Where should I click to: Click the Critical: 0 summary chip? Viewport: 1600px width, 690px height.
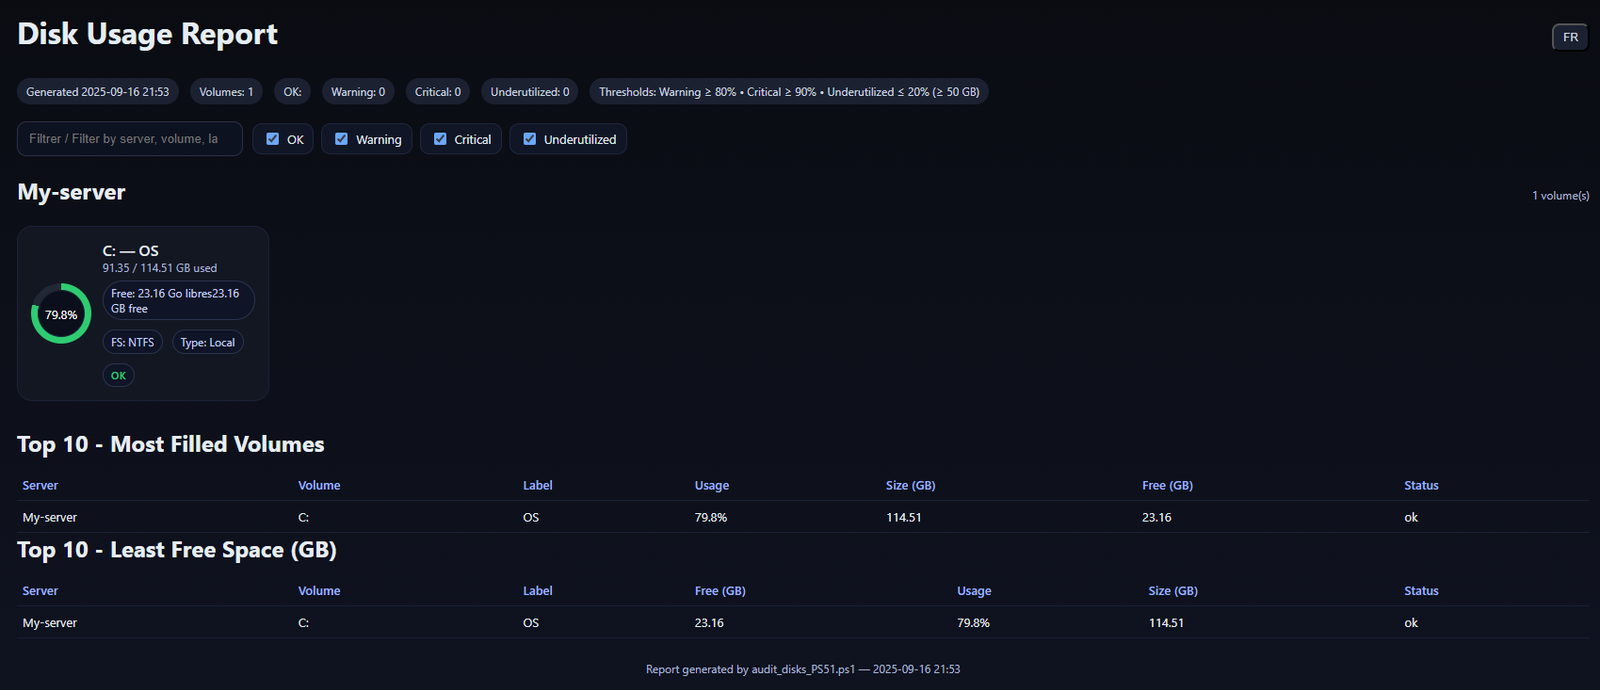tap(438, 92)
